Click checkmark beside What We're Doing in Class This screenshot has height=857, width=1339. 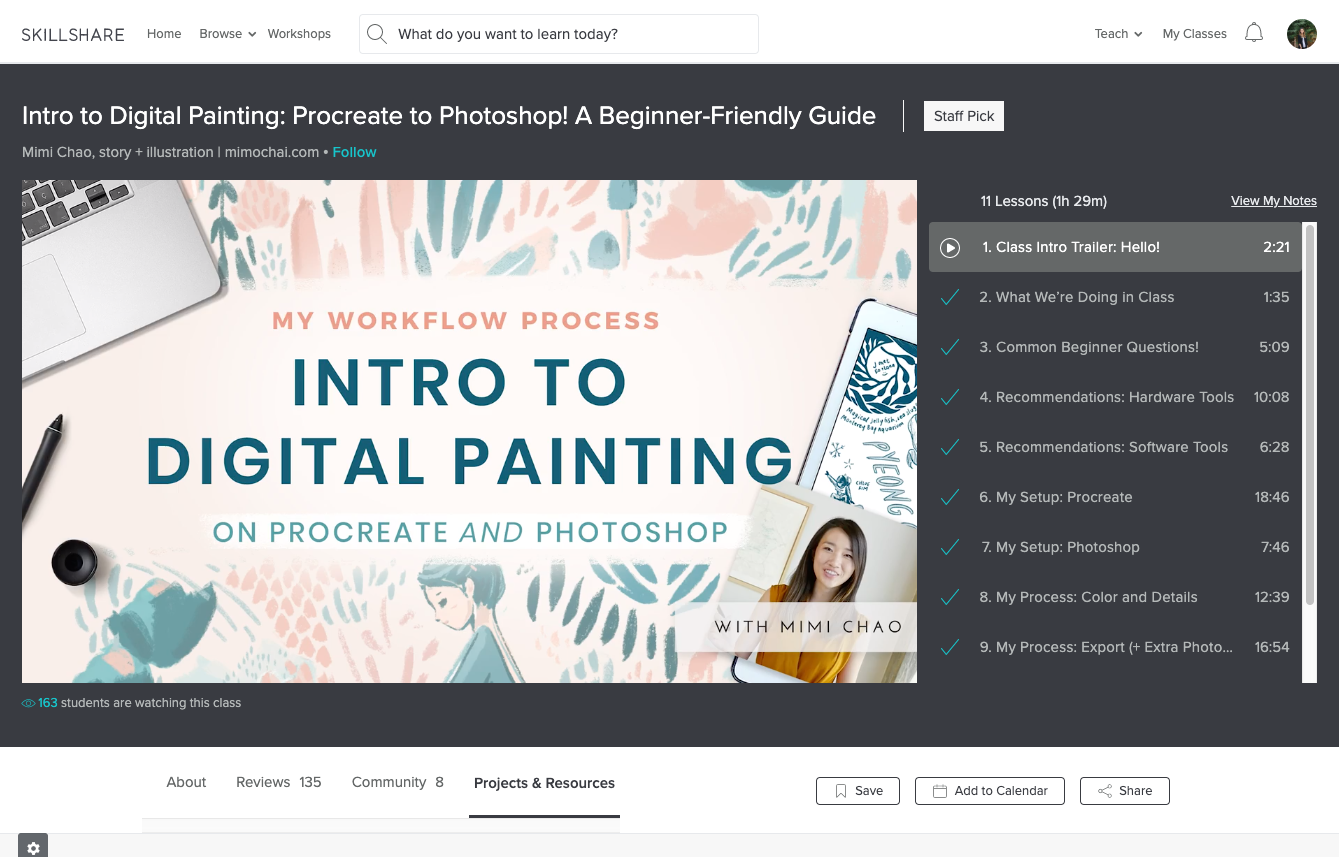pos(950,297)
